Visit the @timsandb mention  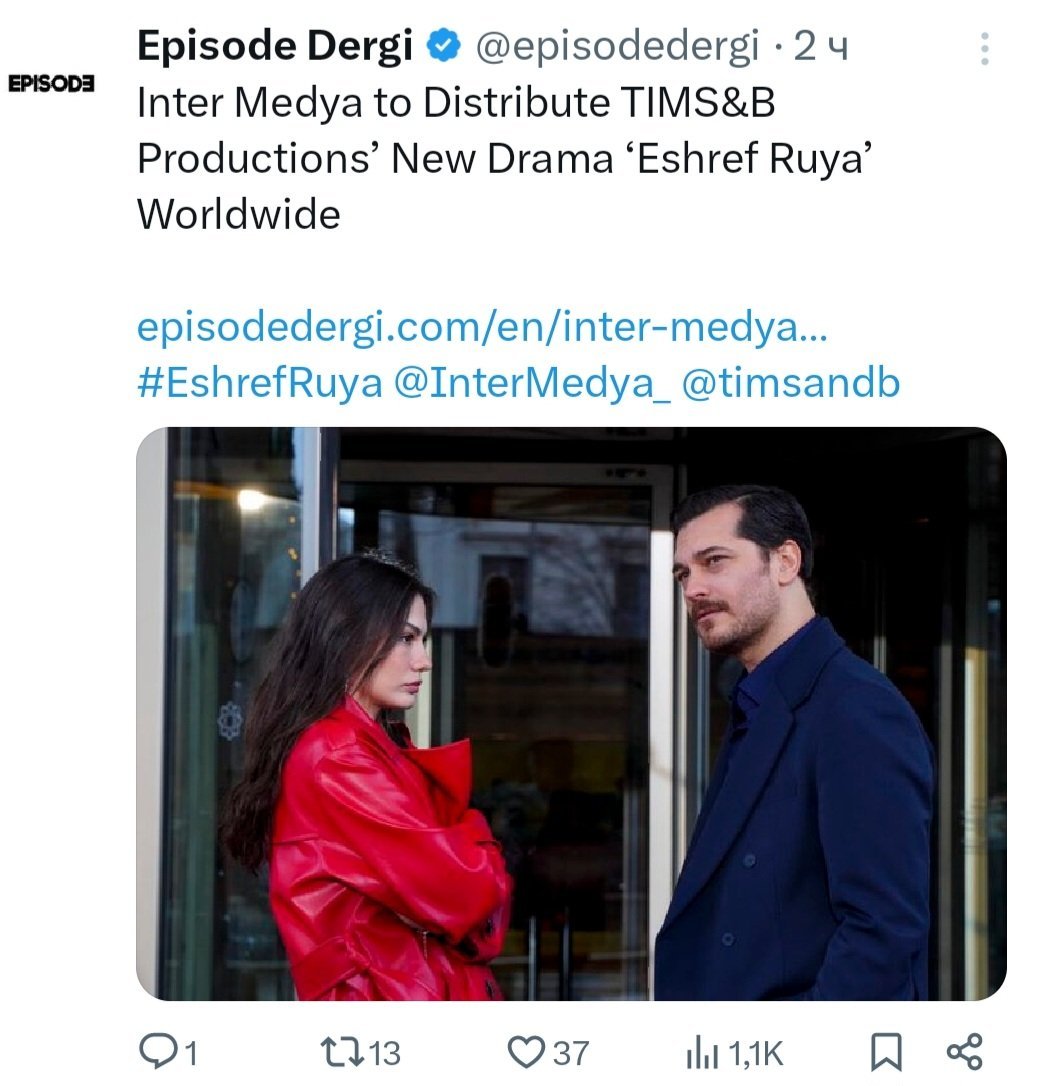pos(791,382)
